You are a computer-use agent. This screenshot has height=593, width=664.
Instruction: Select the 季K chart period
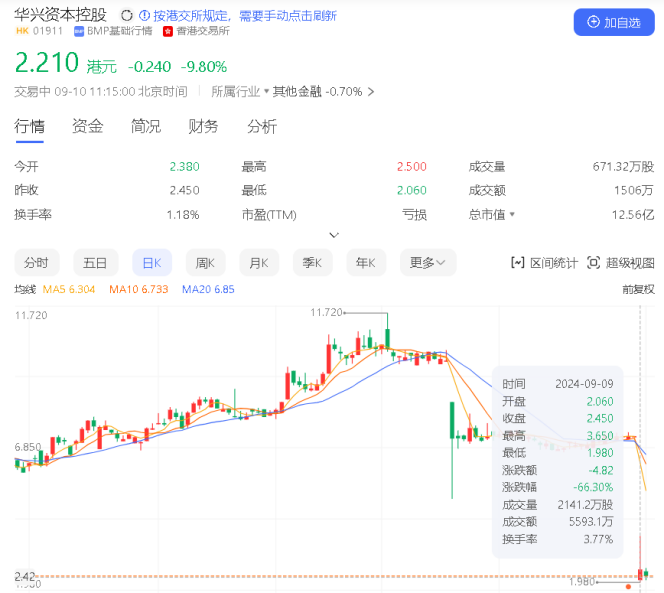tap(312, 263)
